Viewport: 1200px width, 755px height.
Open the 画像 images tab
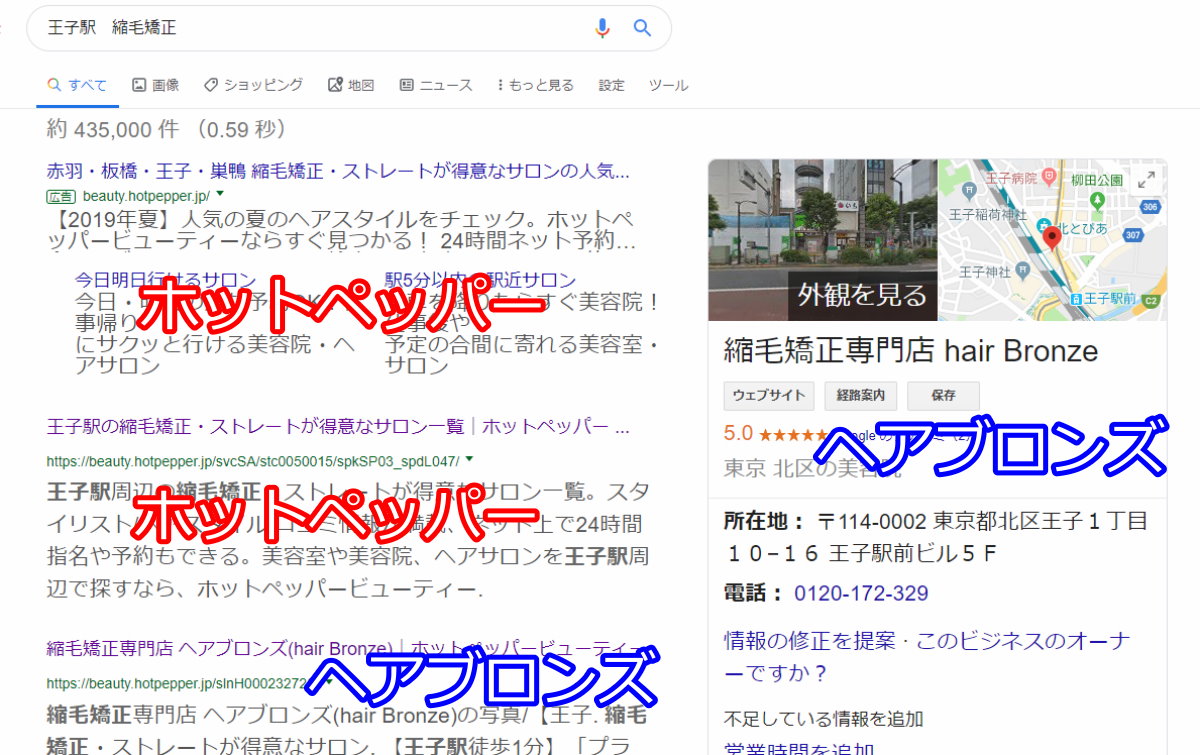156,86
